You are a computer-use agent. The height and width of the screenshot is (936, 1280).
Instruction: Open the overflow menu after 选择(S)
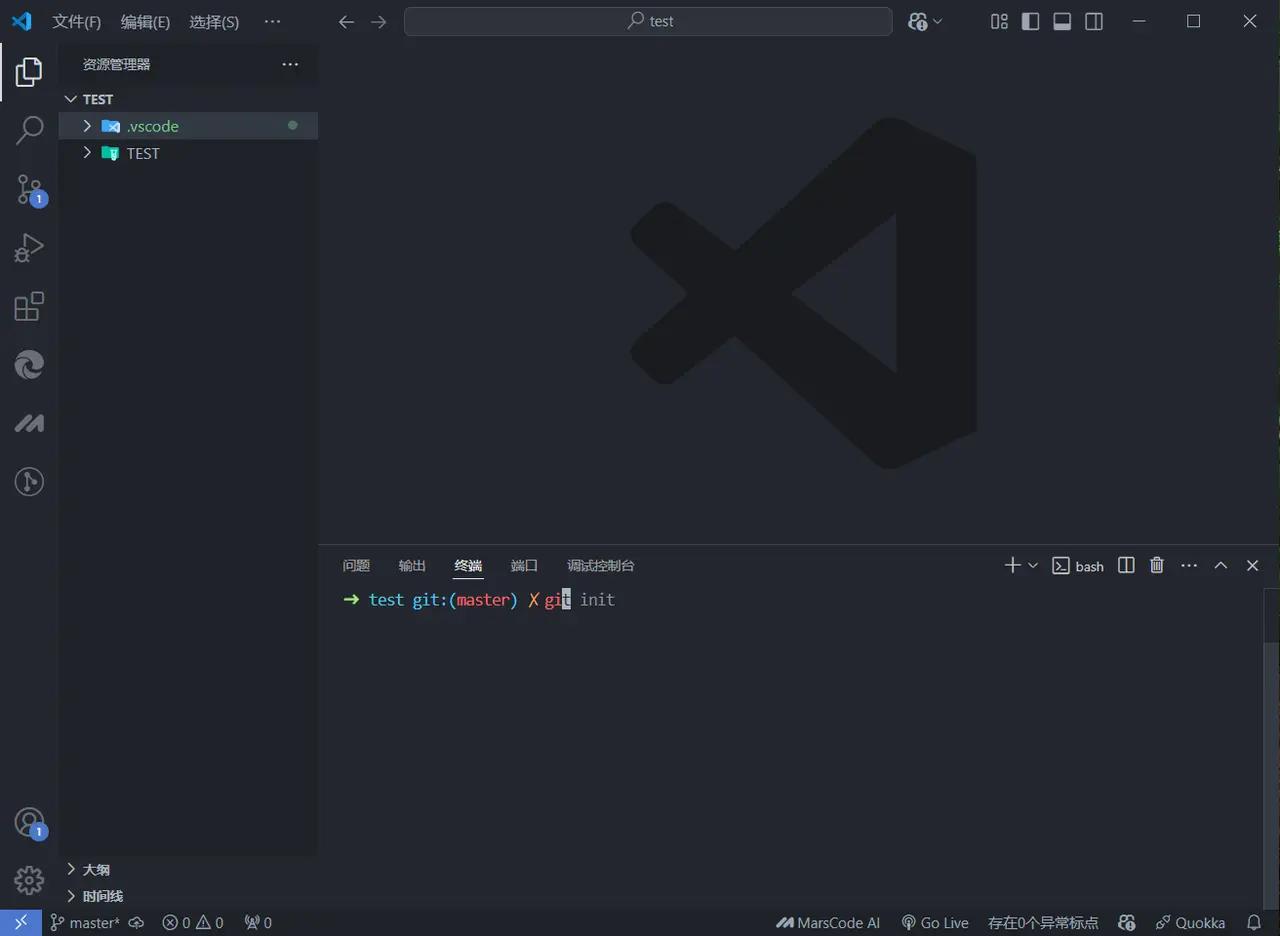[272, 21]
